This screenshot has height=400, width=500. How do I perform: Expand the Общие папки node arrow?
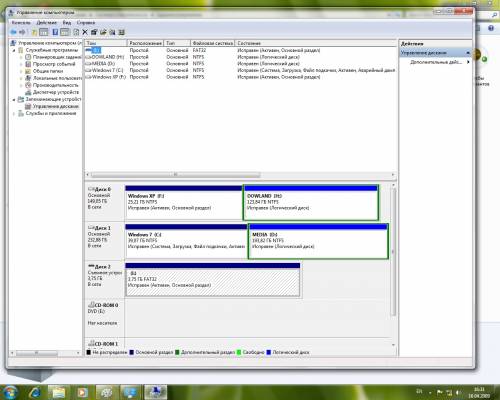point(21,71)
